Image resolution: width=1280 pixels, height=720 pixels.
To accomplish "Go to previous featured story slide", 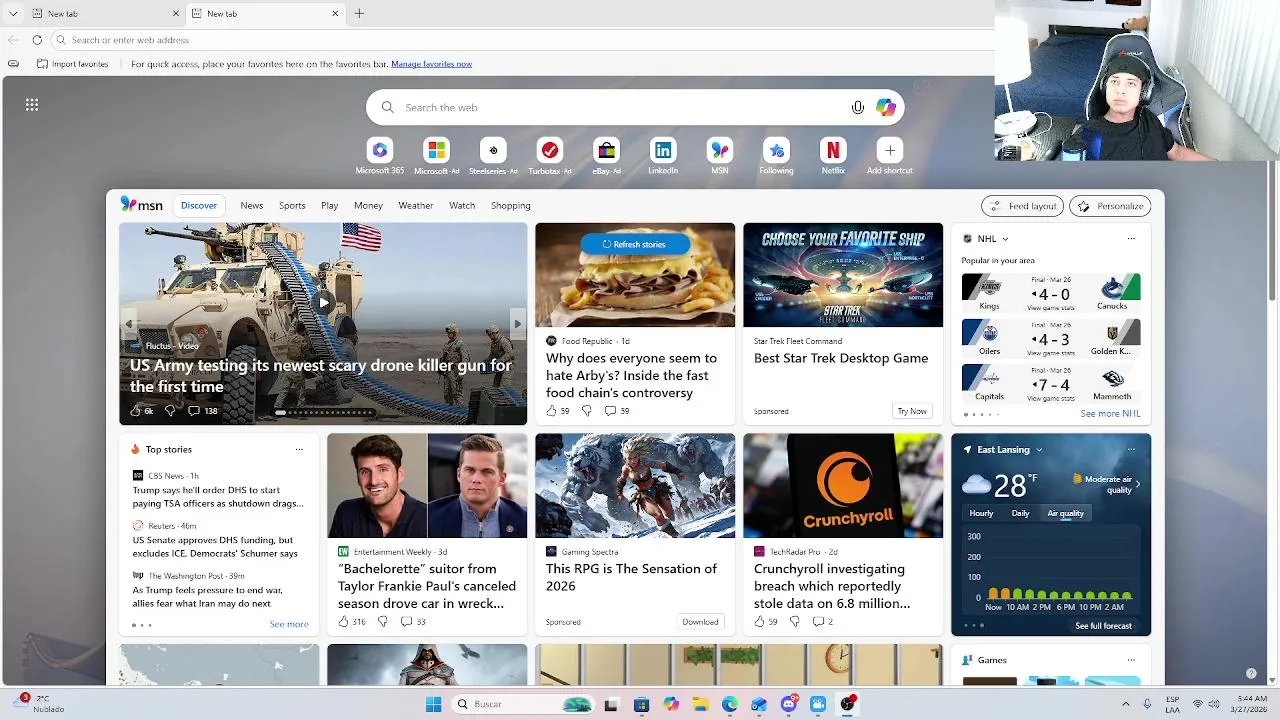I will tap(129, 323).
